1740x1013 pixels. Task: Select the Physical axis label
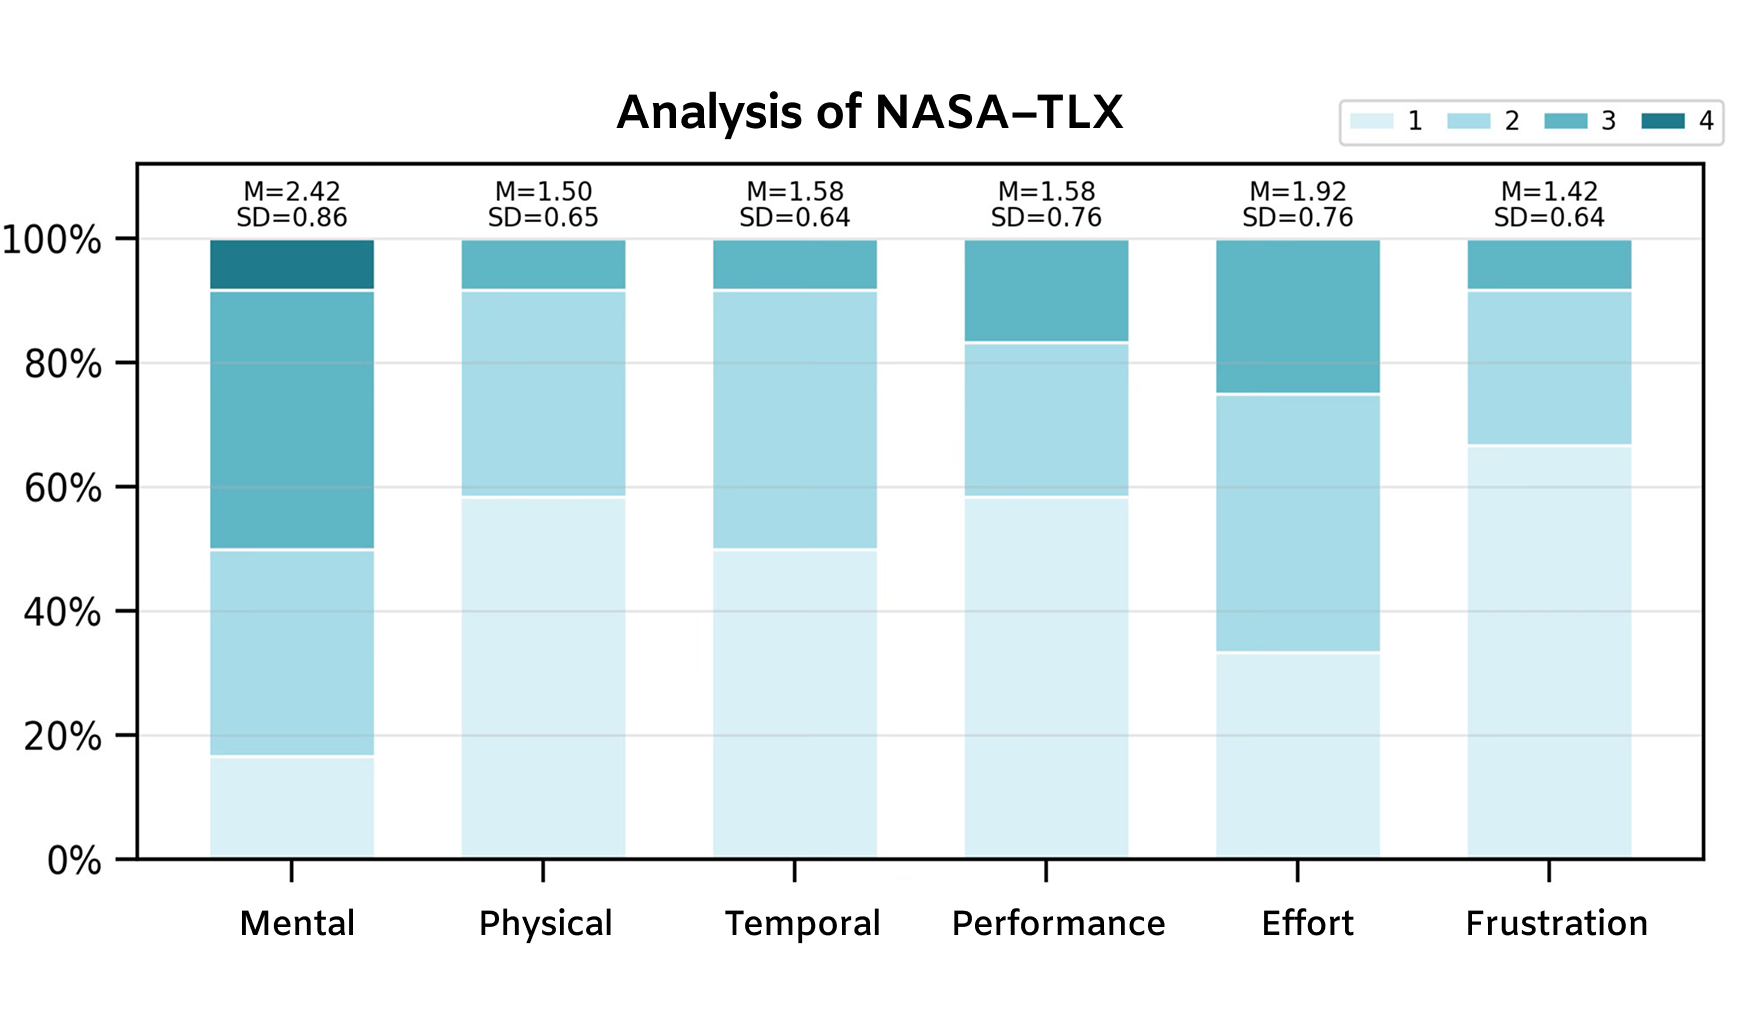[x=545, y=923]
